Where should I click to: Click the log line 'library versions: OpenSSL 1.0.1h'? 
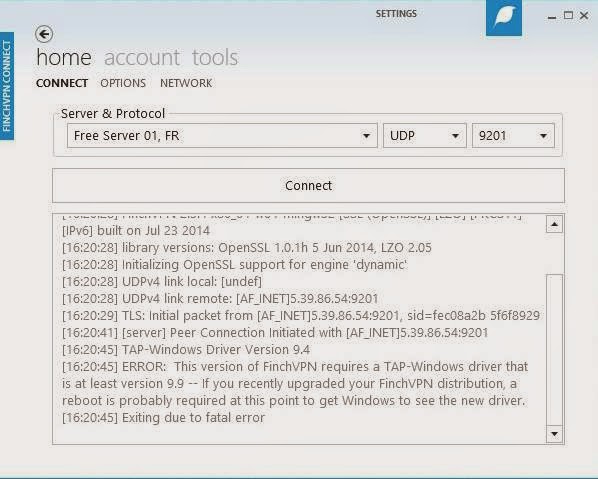pyautogui.click(x=247, y=248)
